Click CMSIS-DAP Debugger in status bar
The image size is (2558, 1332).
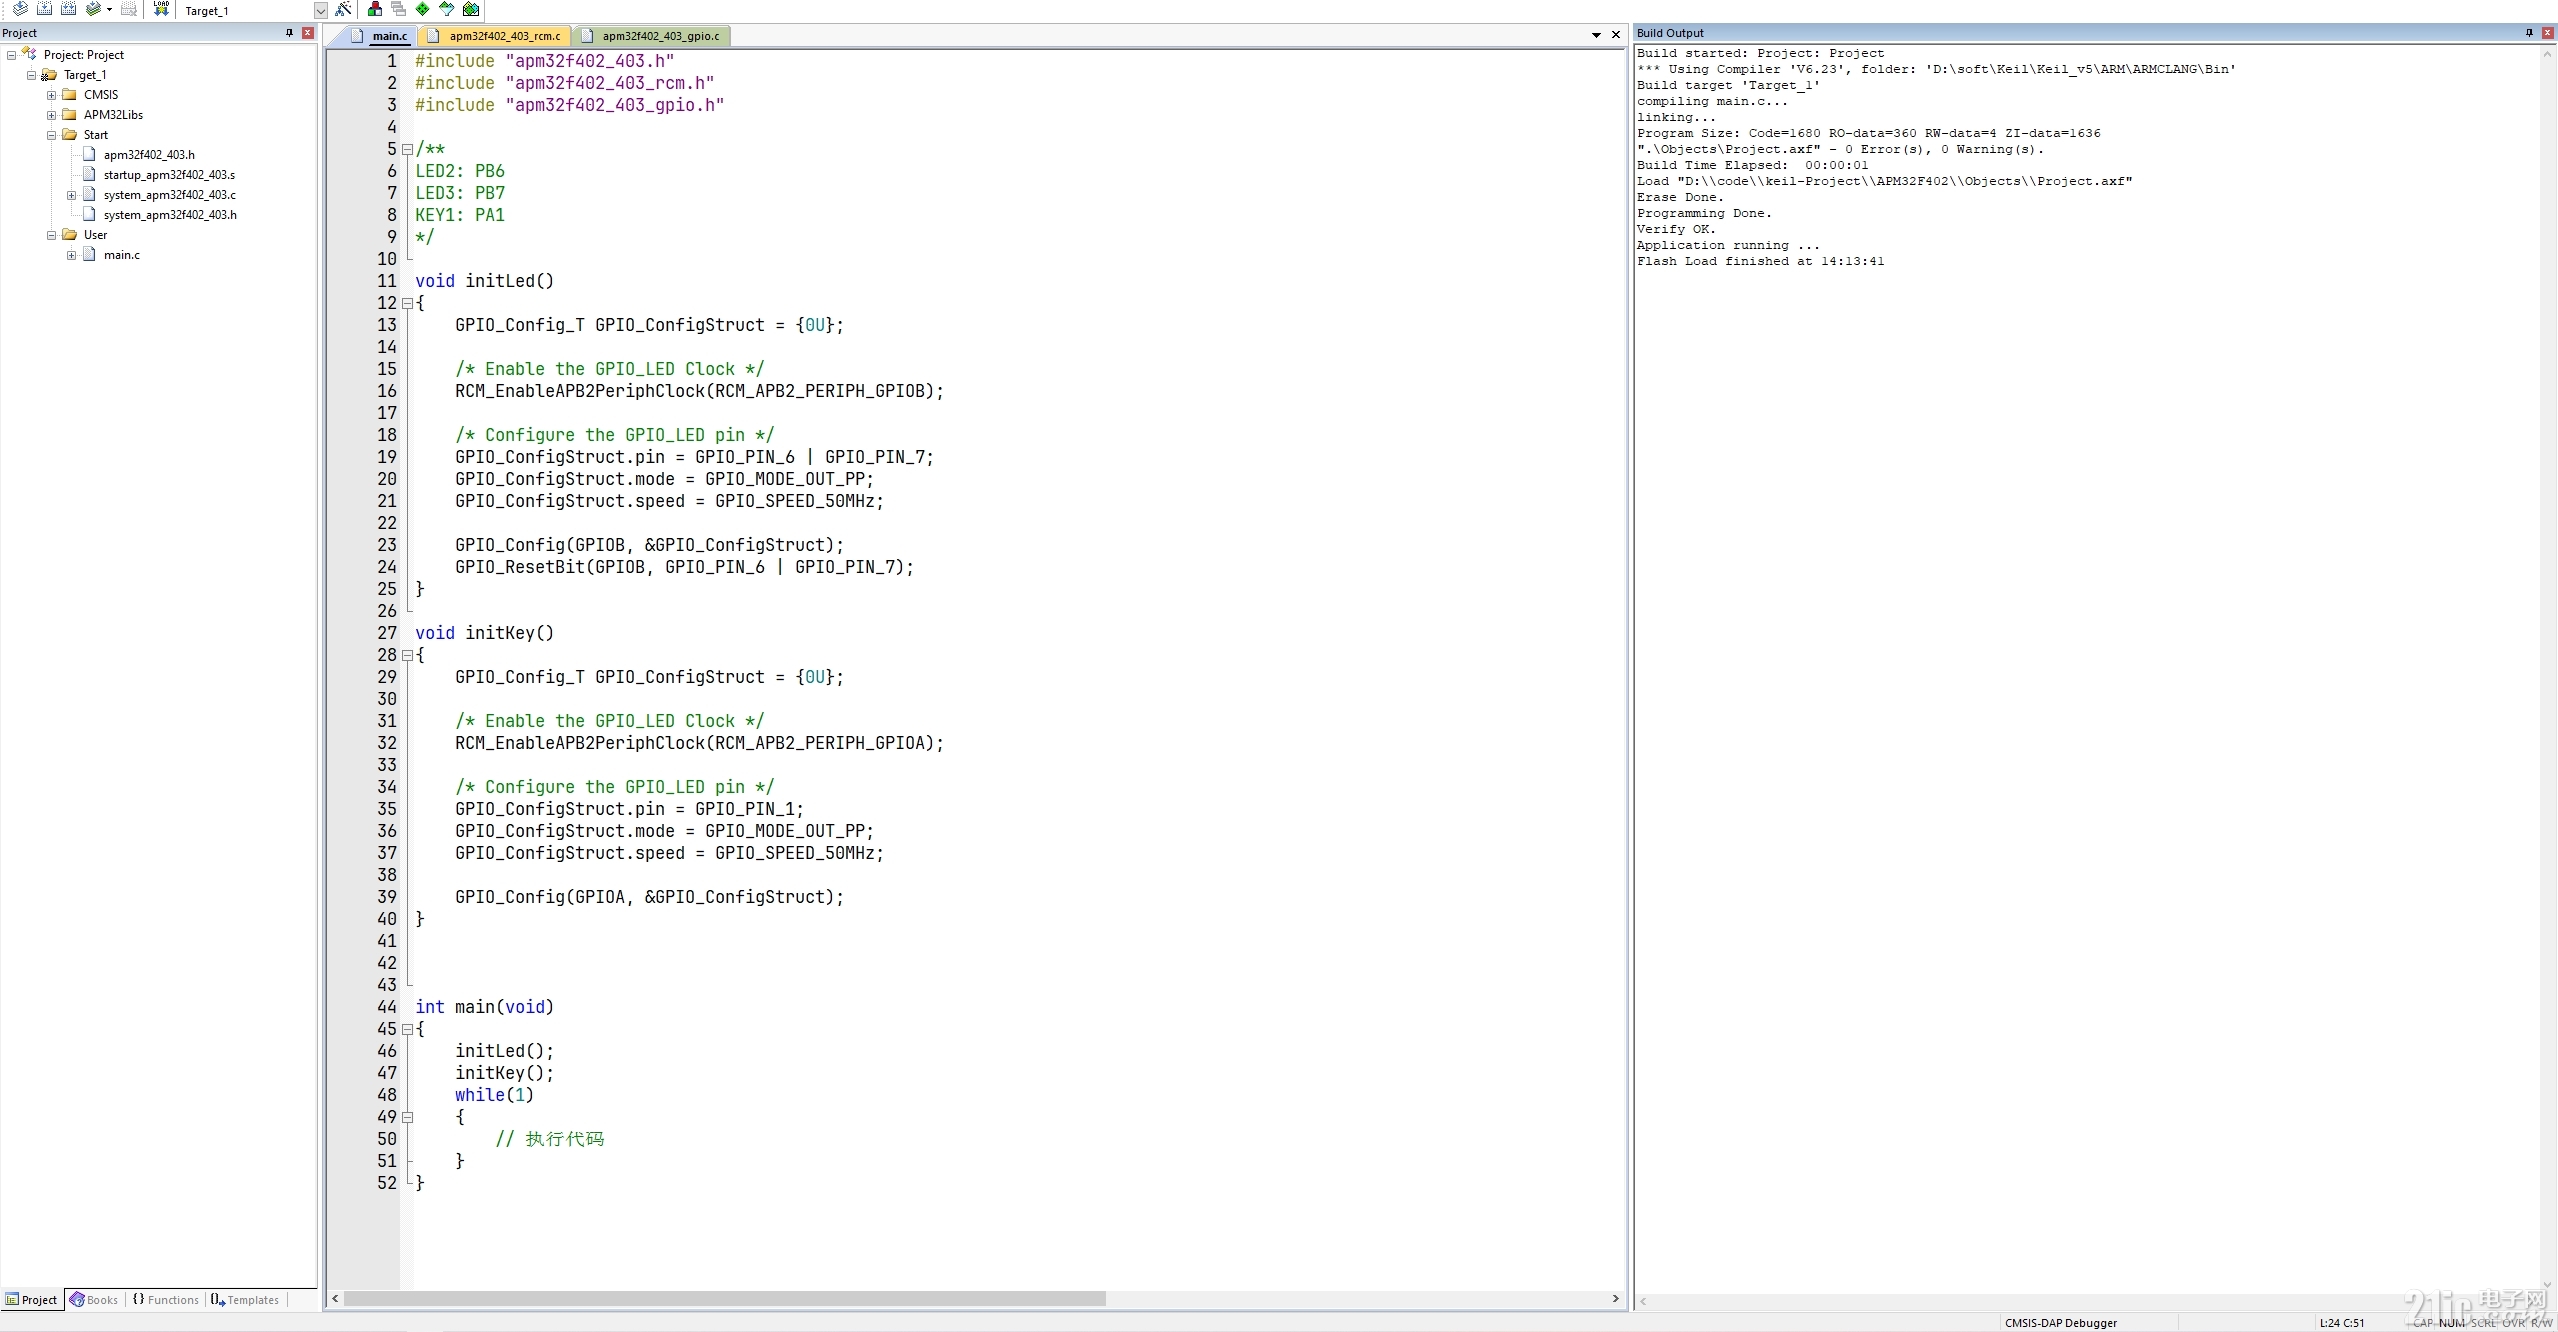pyautogui.click(x=2061, y=1323)
